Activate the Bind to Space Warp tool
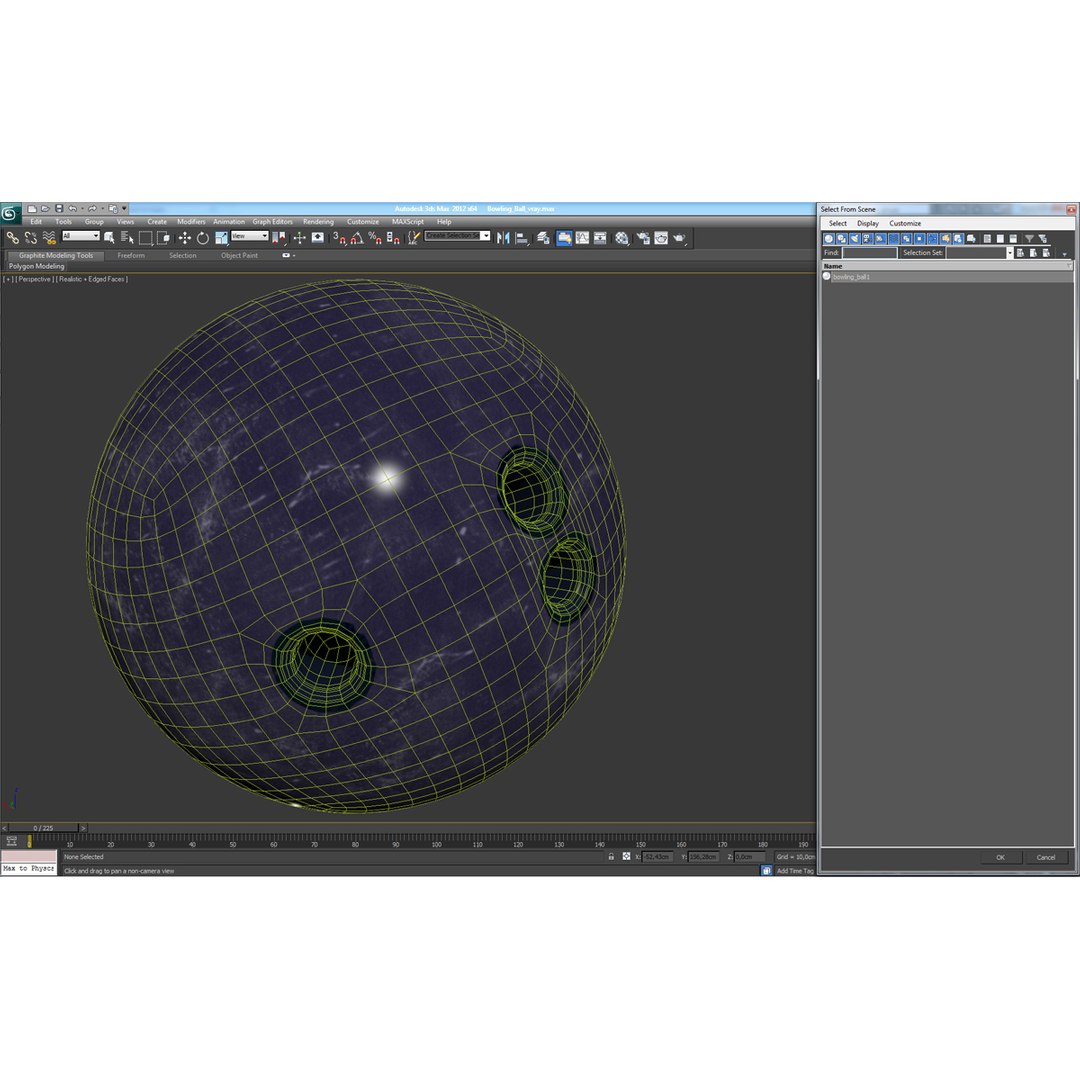 (x=49, y=238)
